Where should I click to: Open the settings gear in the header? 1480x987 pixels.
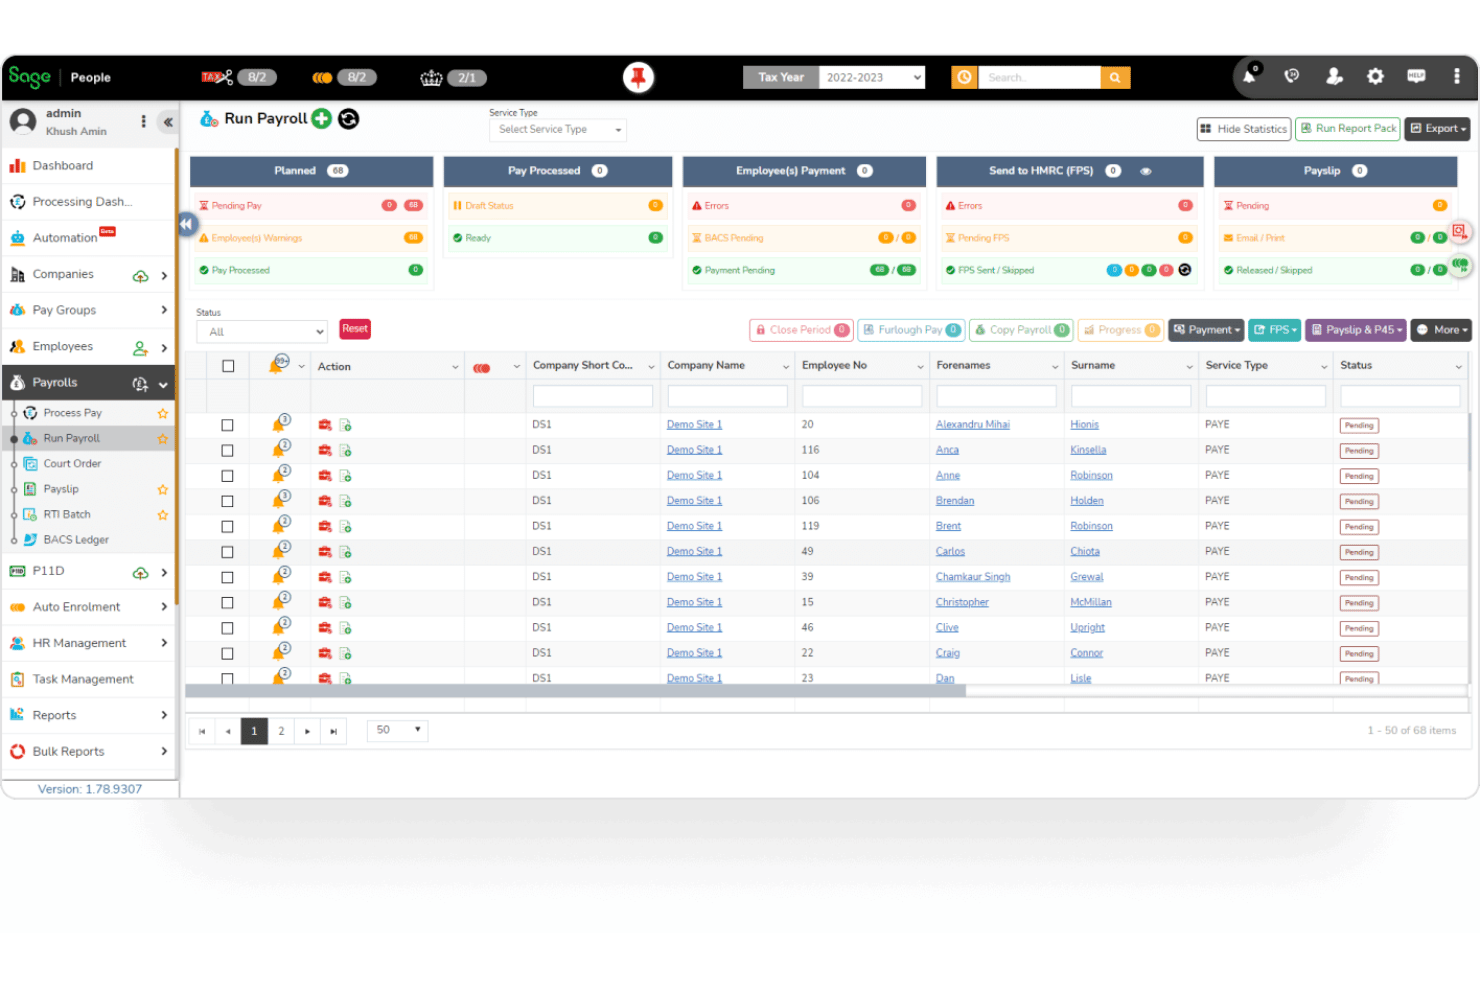(1375, 76)
